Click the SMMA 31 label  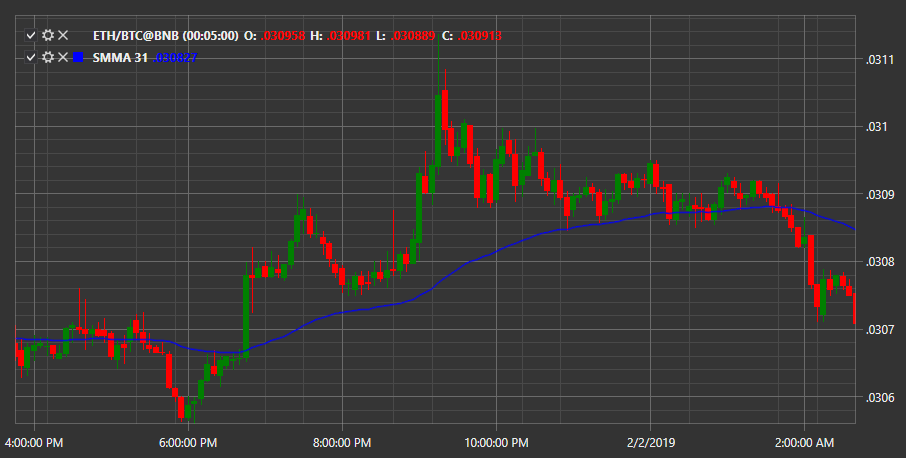coord(120,58)
